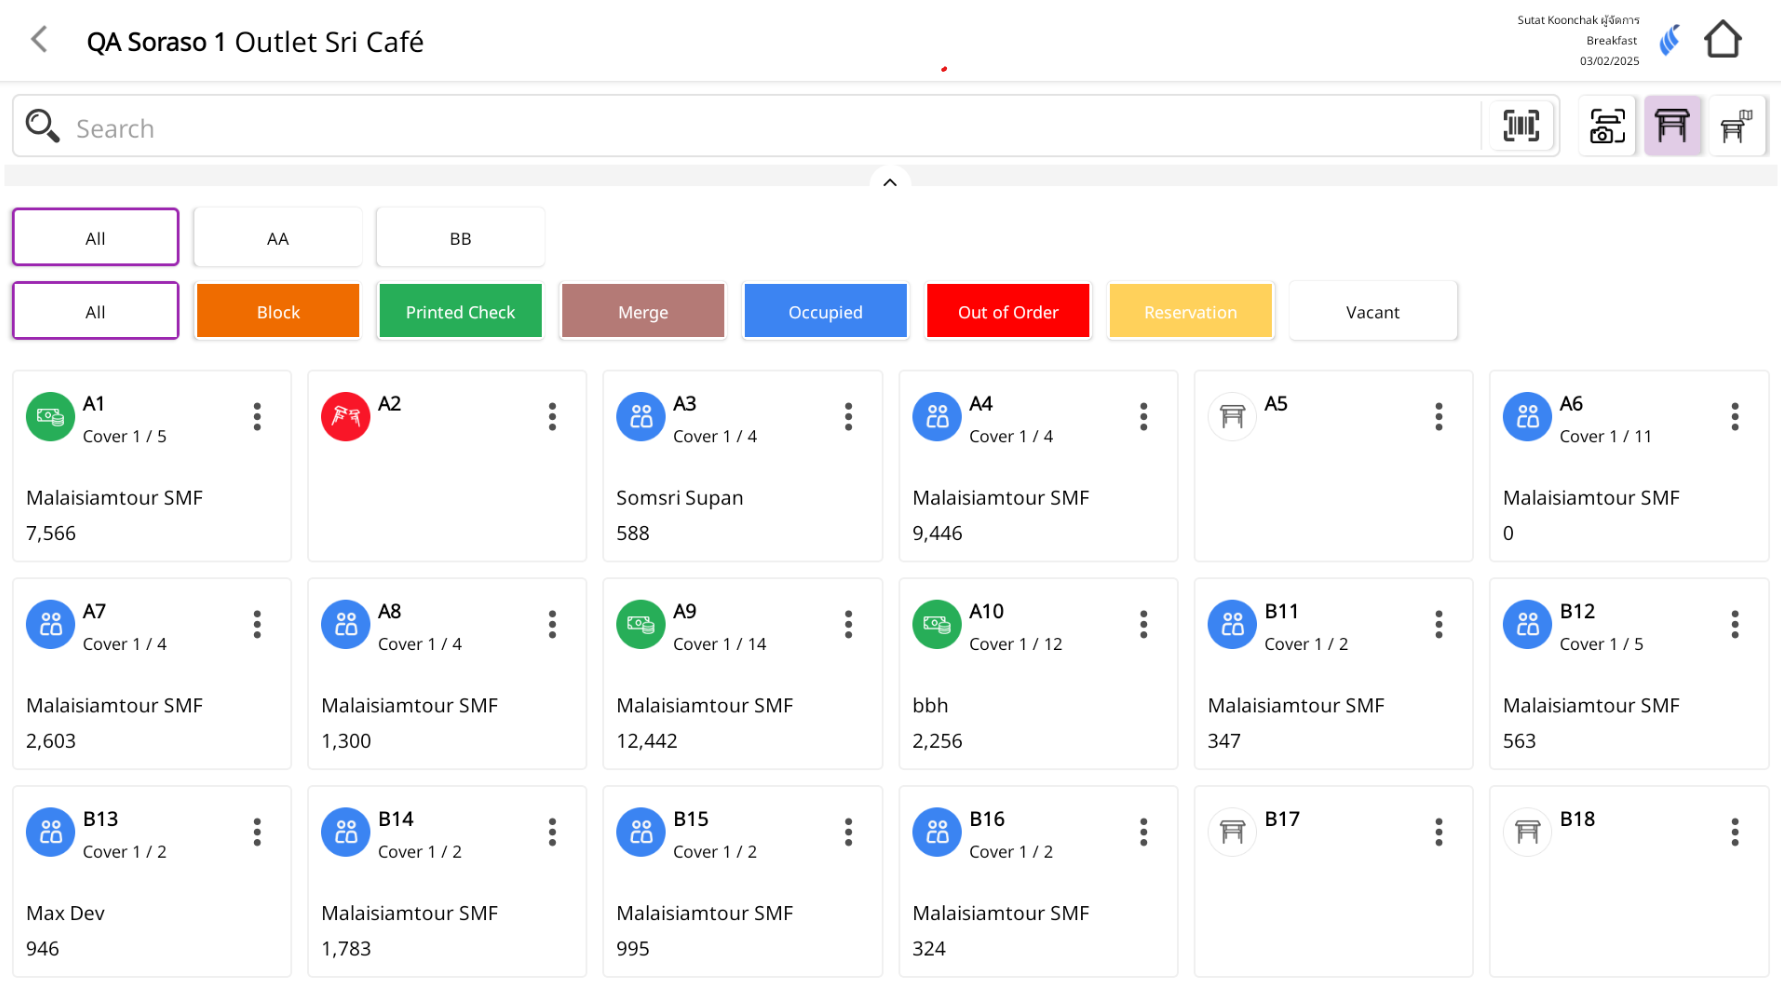Open the camera scan icon
Image resolution: width=1781 pixels, height=990 pixels.
point(1606,126)
